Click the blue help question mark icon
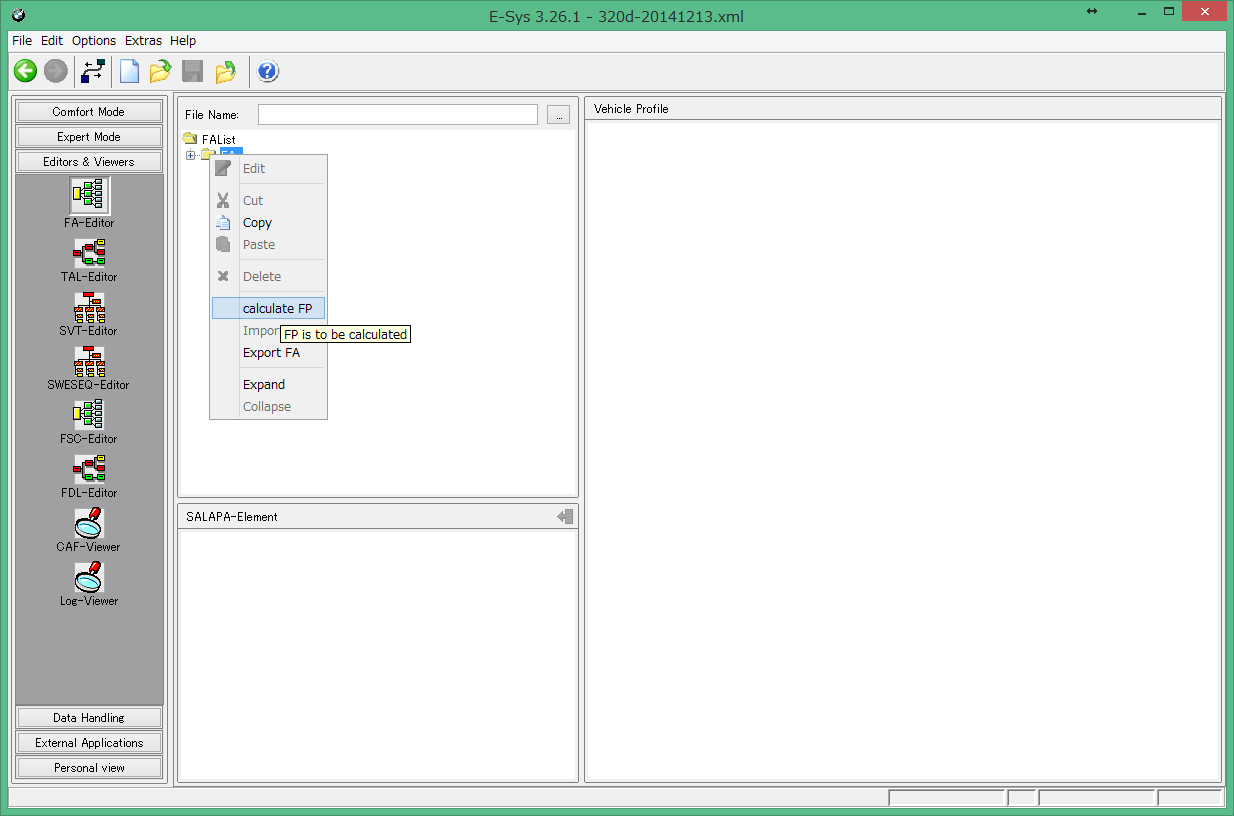The width and height of the screenshot is (1234, 816). [268, 71]
